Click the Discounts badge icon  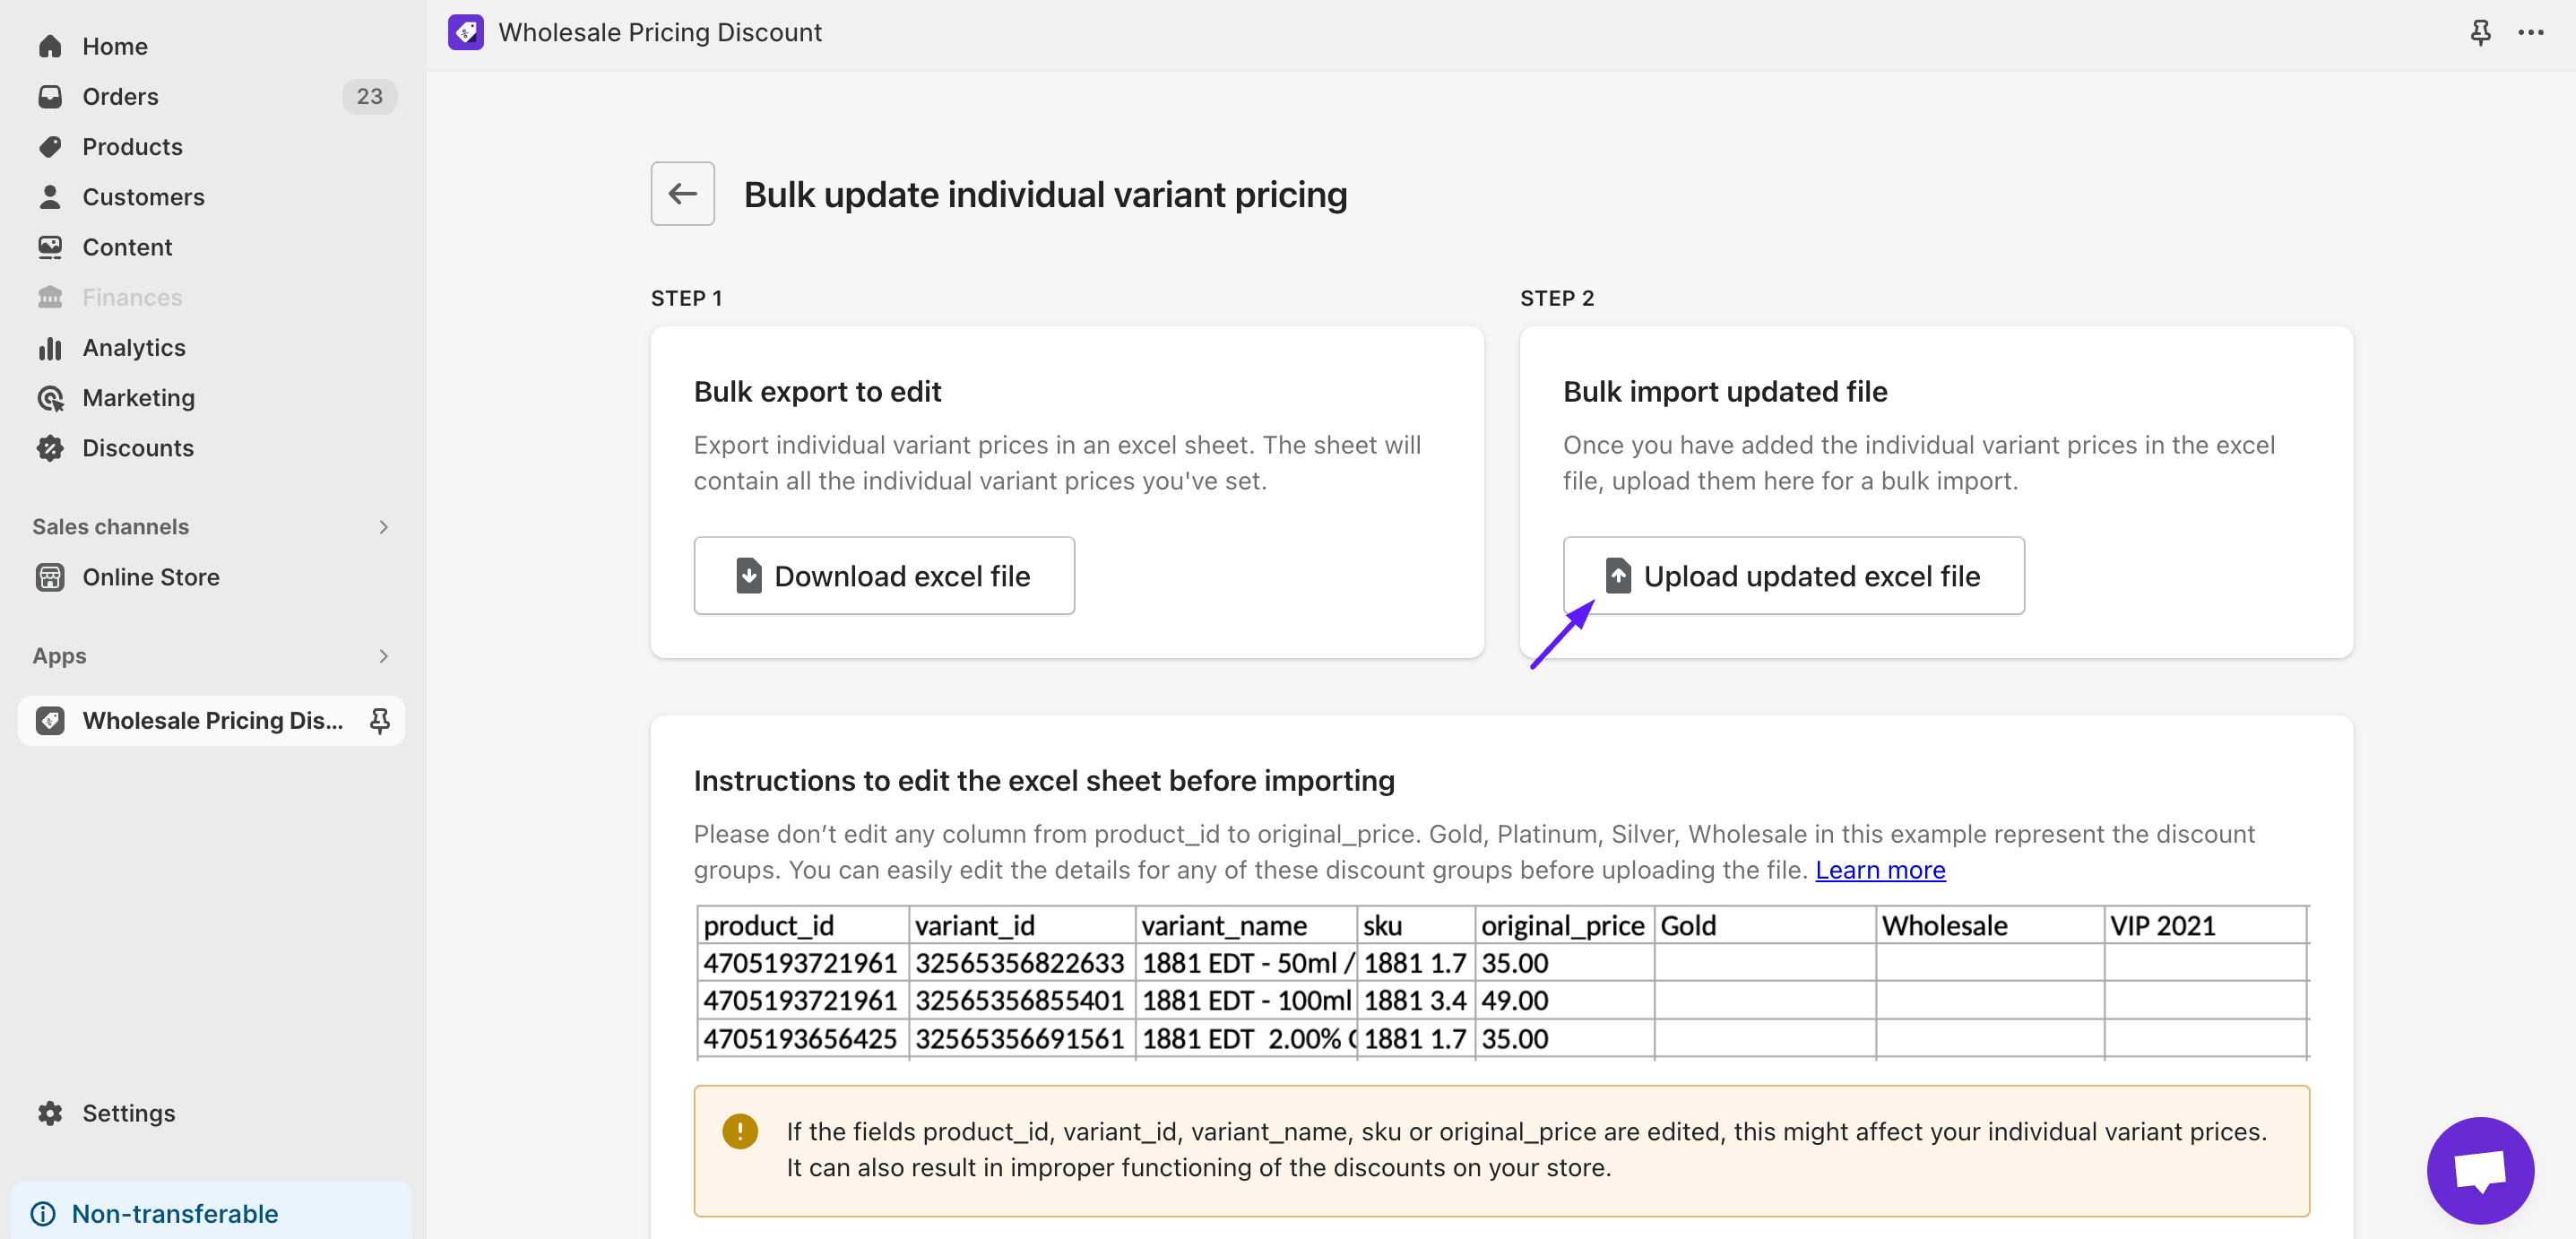coord(50,447)
